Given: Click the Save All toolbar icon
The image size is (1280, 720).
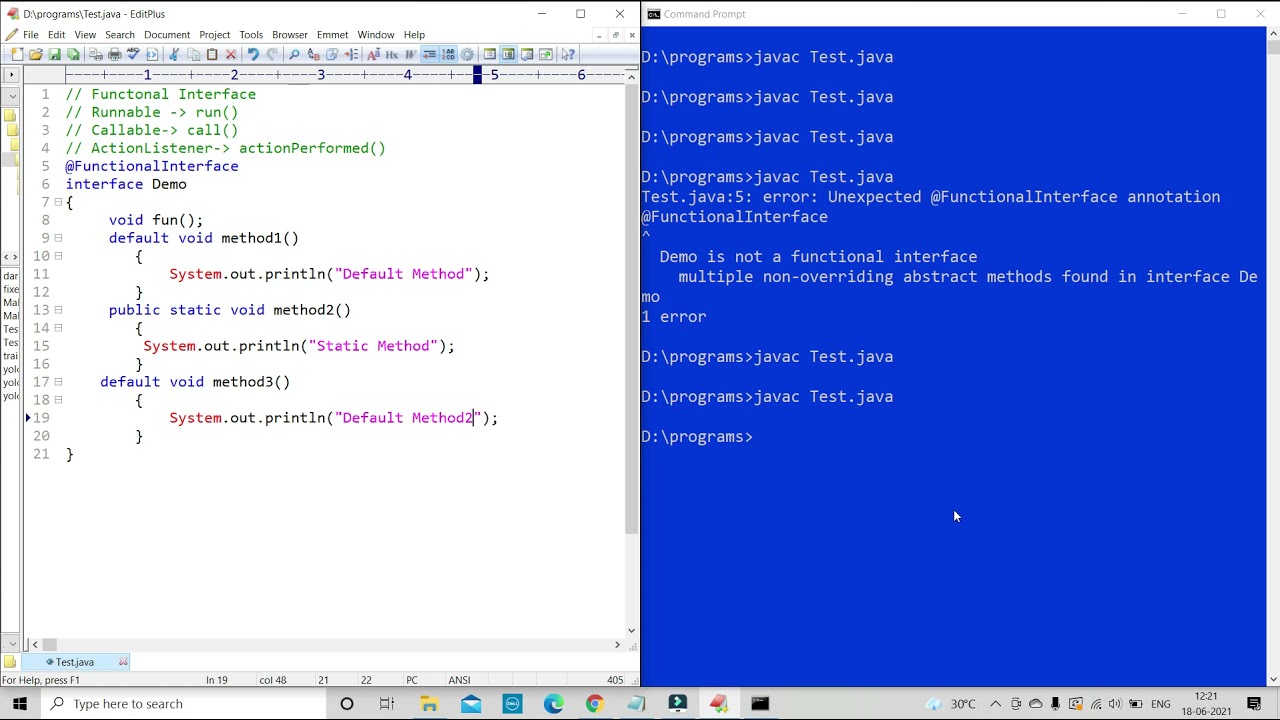Looking at the screenshot, I should pyautogui.click(x=73, y=54).
